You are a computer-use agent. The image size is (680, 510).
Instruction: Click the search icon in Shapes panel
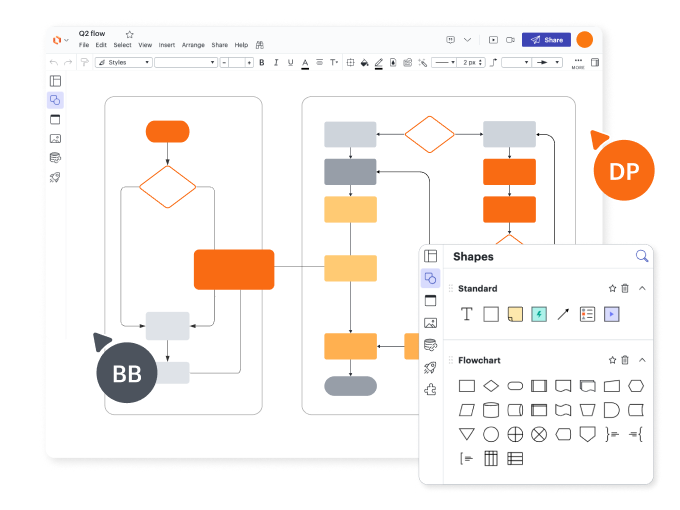[642, 256]
